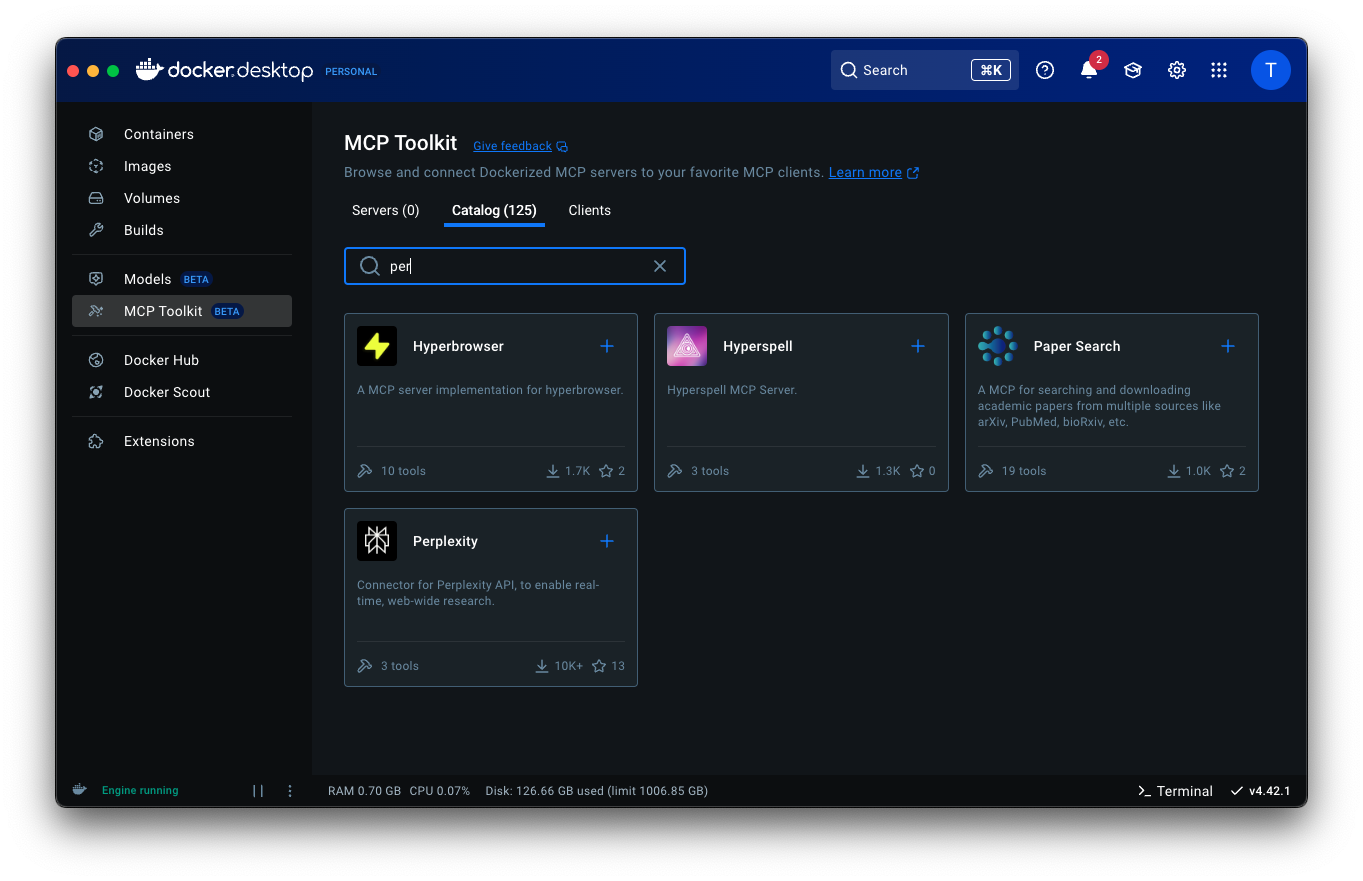
Task: Click '19 tools' on Paper Search card
Action: (x=1024, y=471)
